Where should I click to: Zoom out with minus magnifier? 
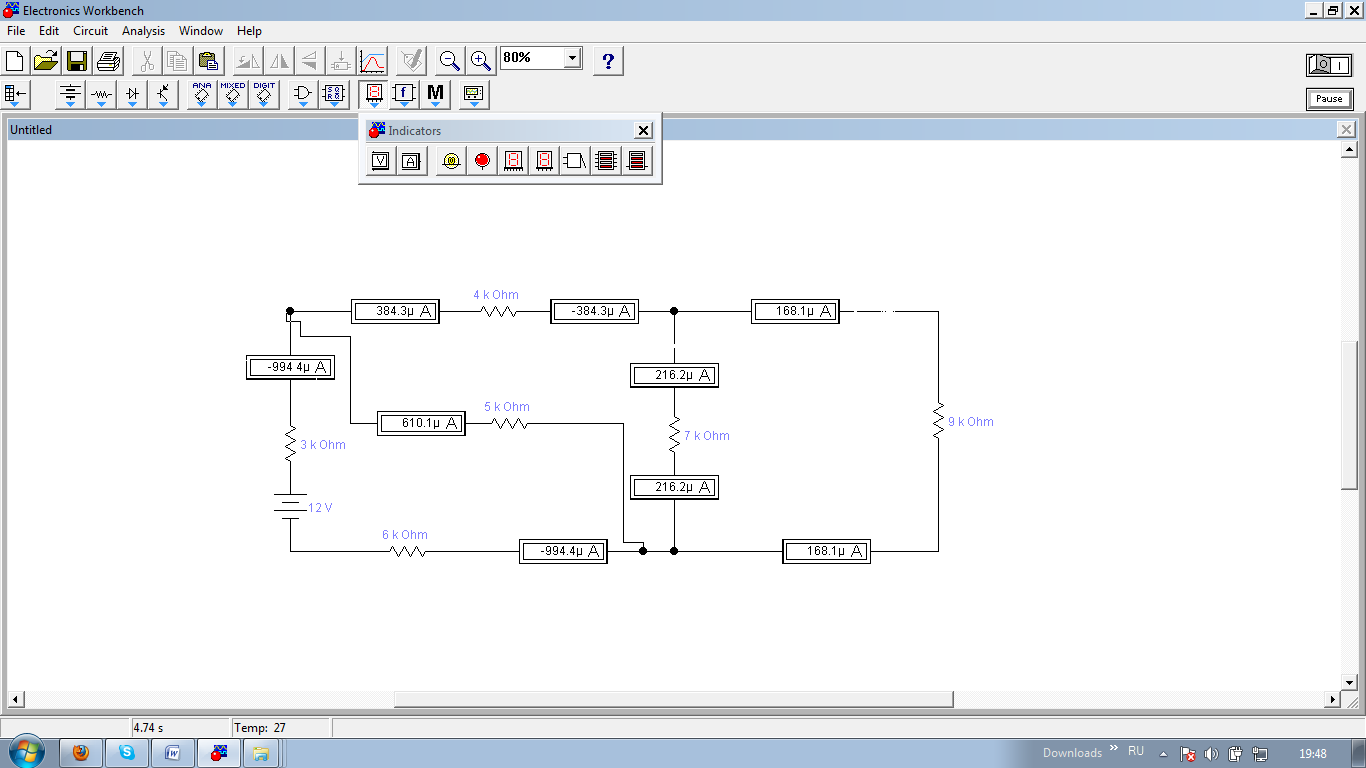click(x=450, y=61)
